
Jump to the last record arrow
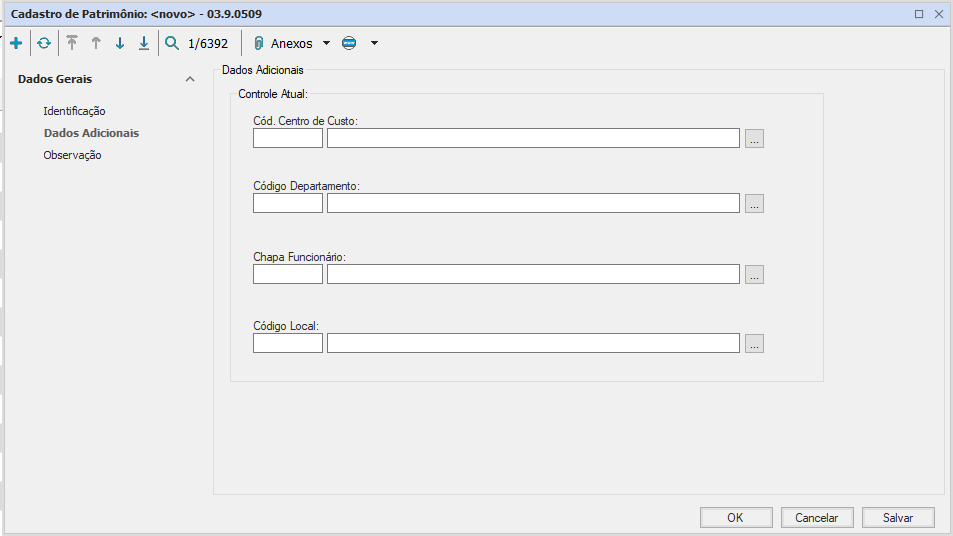coord(144,44)
